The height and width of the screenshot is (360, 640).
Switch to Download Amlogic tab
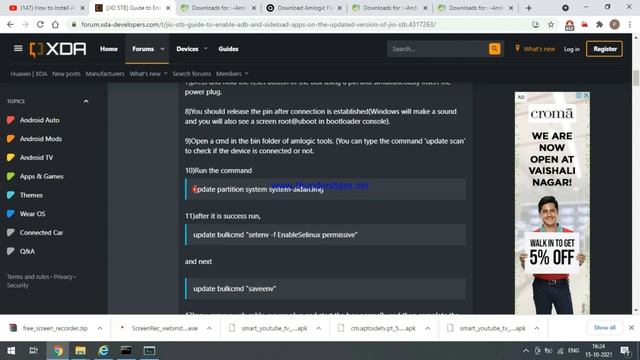pyautogui.click(x=304, y=8)
